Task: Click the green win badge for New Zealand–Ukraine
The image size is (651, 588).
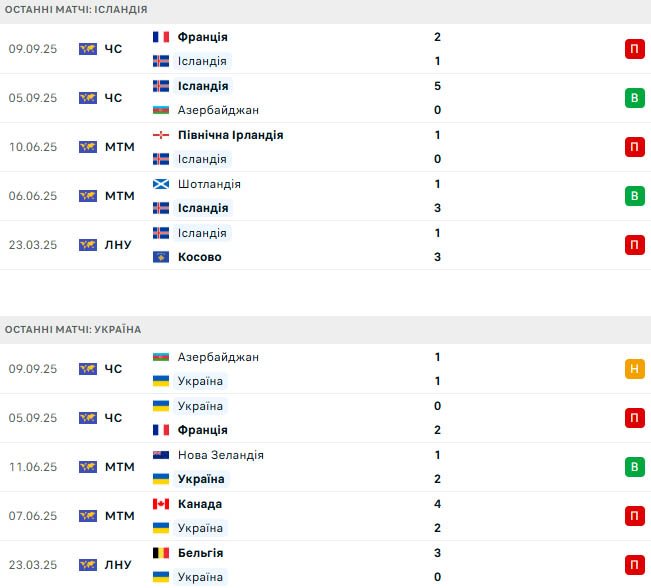Action: click(x=634, y=467)
